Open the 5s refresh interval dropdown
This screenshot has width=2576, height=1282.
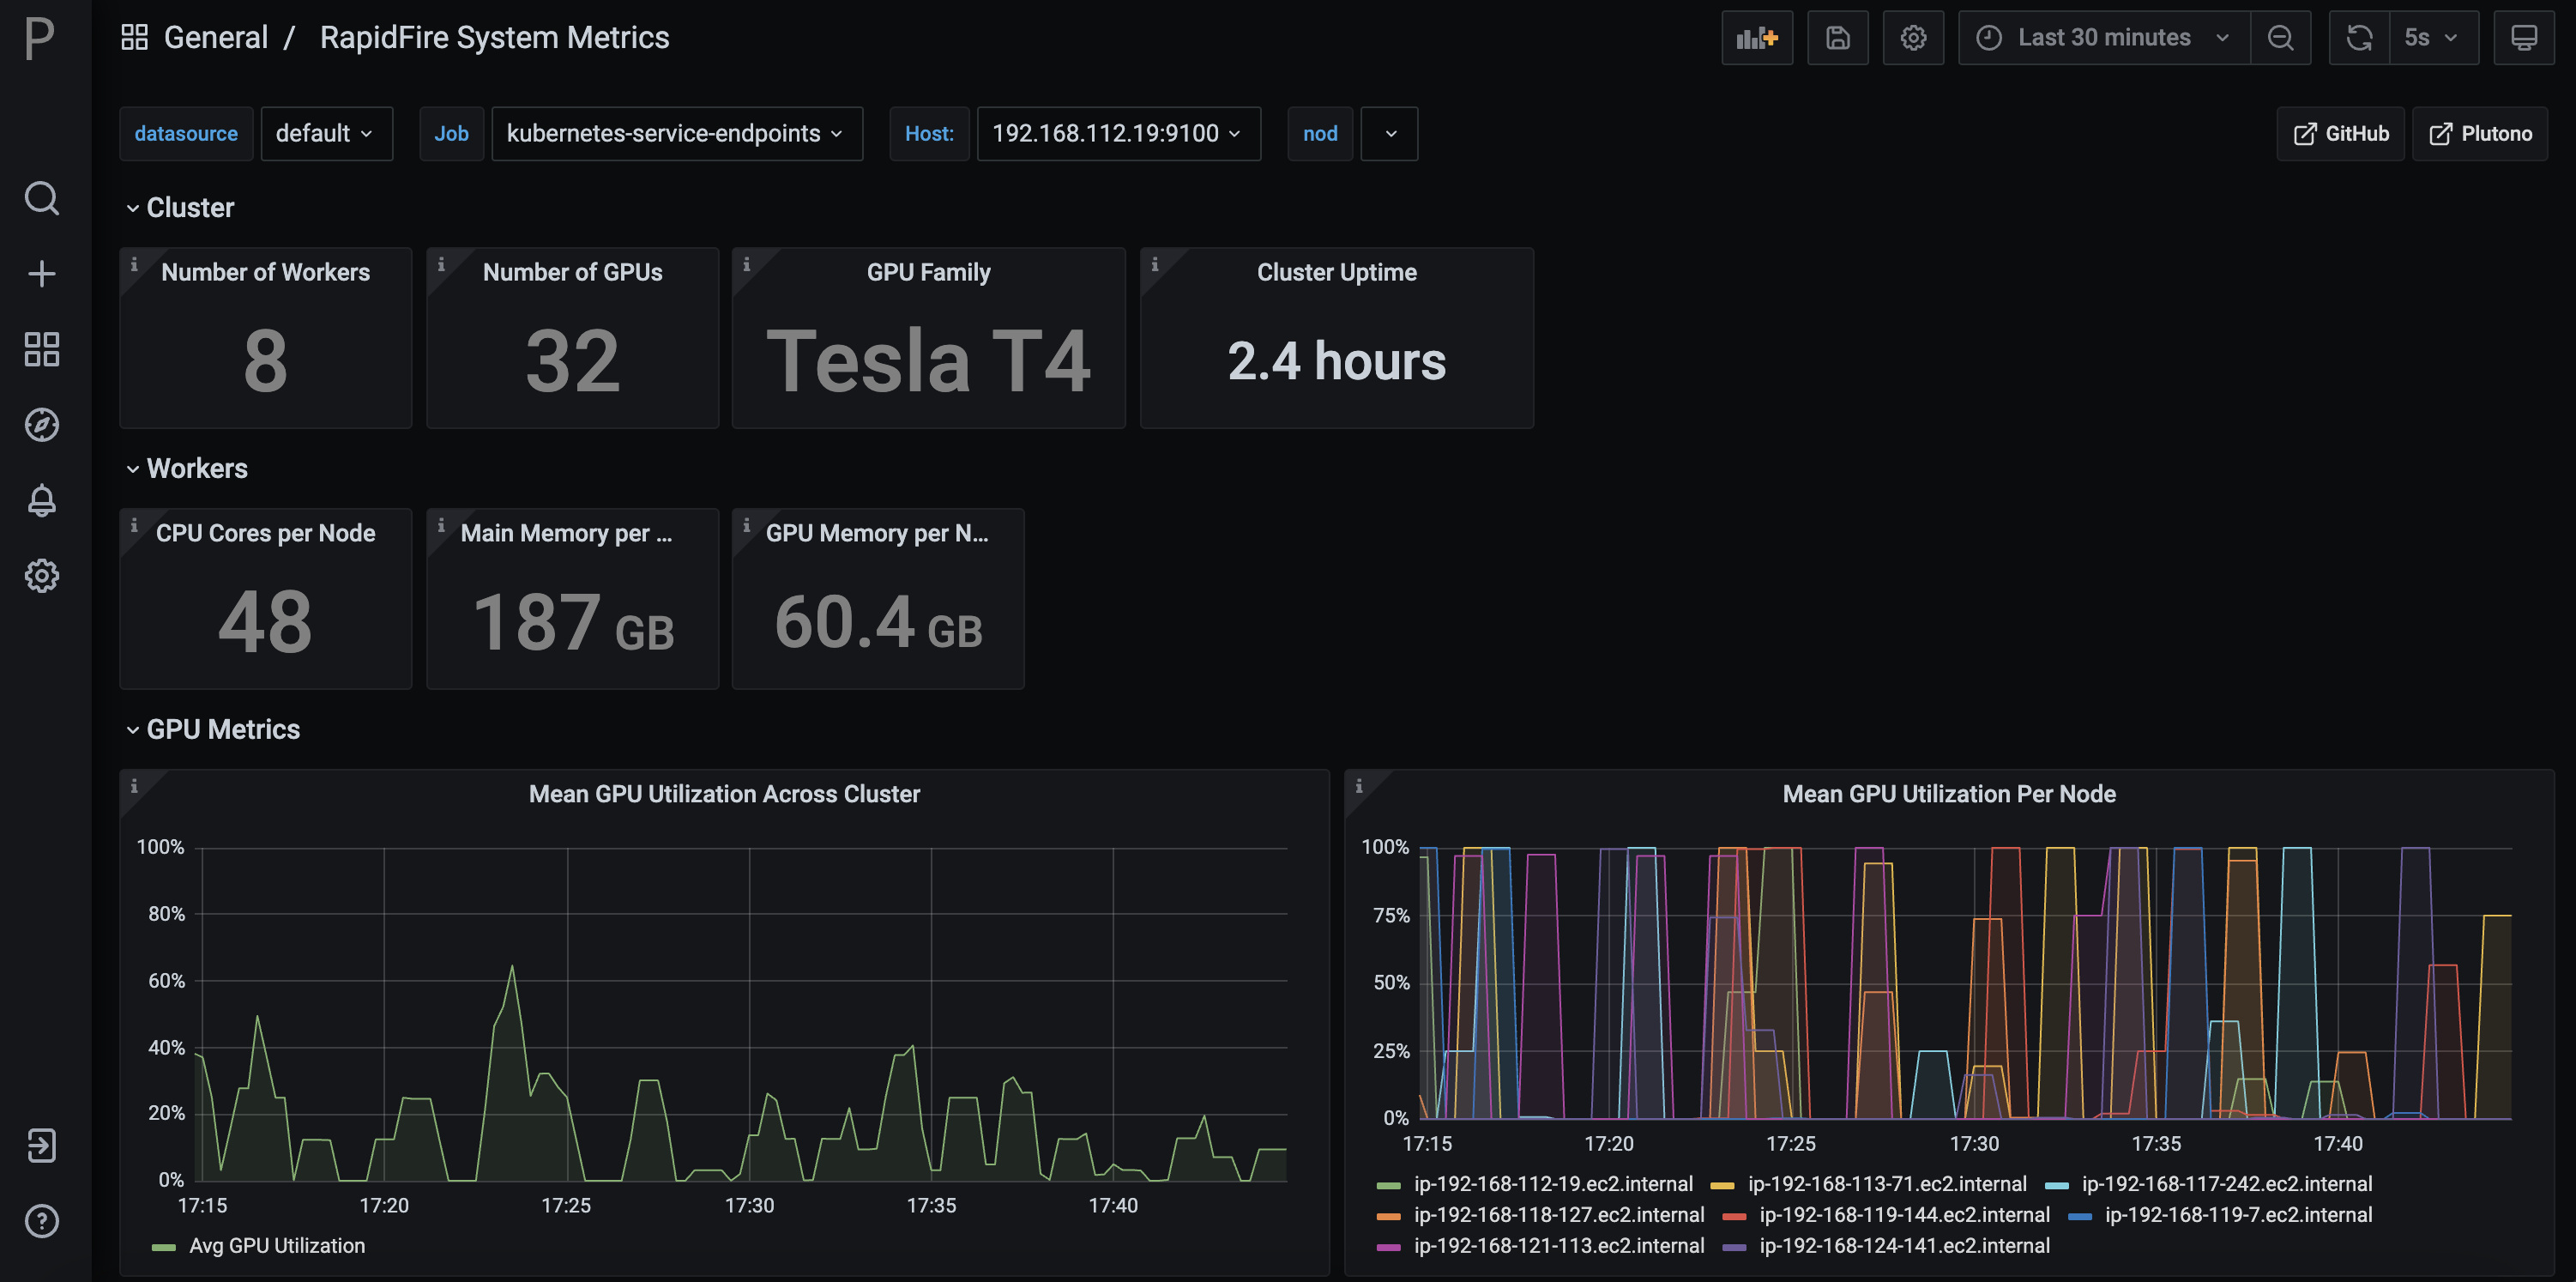pos(2433,38)
